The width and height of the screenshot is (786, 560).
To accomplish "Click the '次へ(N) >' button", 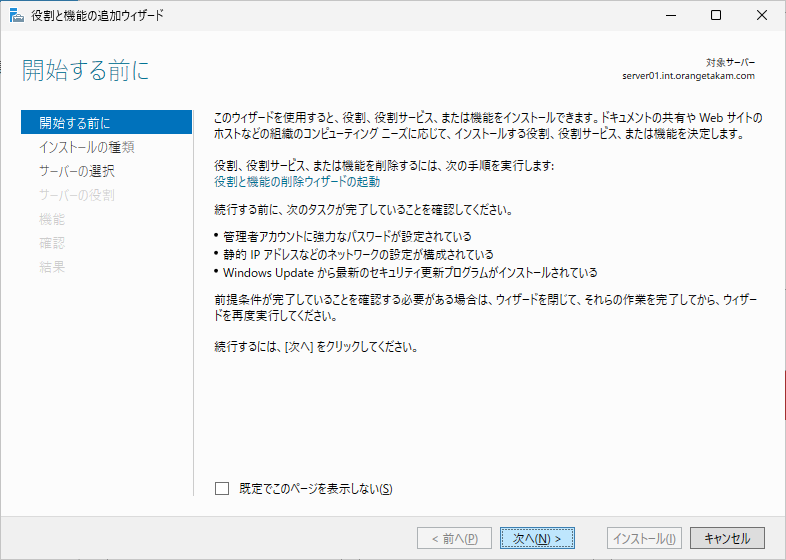I will coord(537,538).
